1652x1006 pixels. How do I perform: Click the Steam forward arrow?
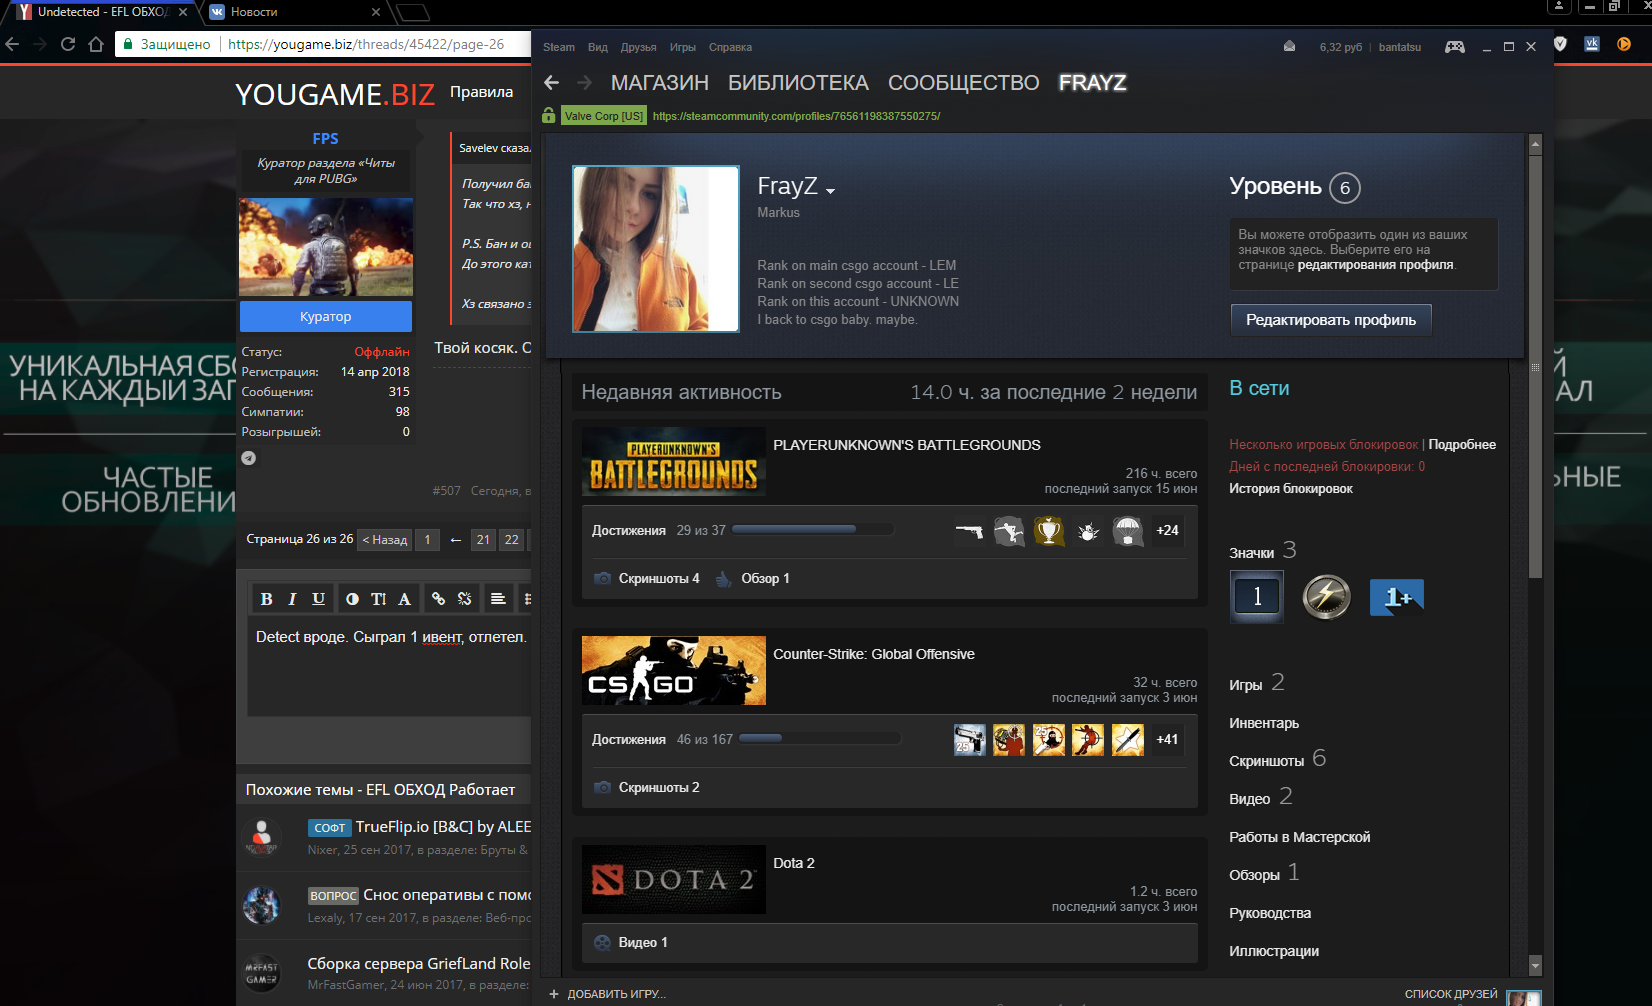(x=585, y=83)
